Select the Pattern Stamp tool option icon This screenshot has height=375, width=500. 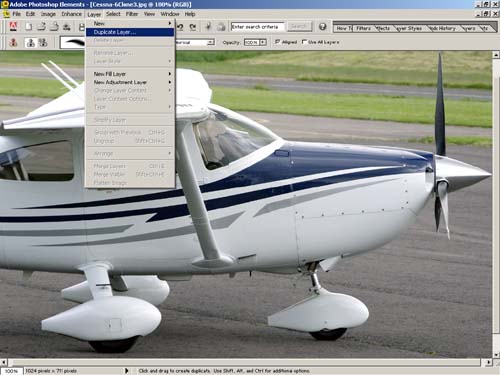point(42,42)
